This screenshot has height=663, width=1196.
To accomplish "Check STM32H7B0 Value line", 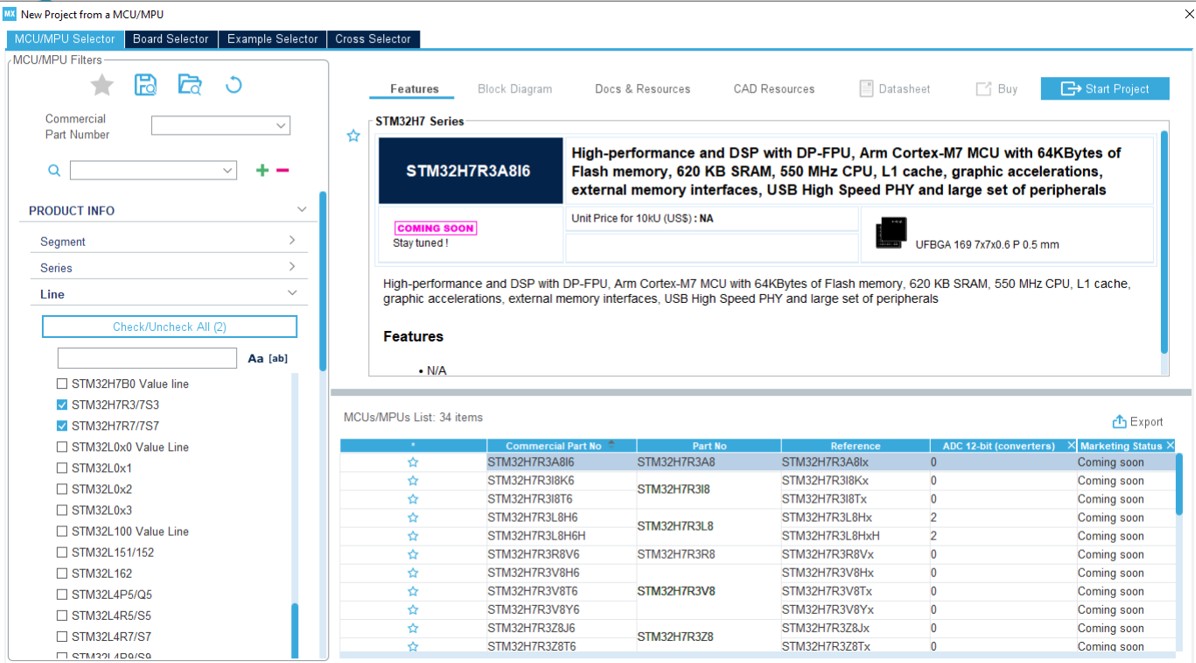I will tap(62, 384).
